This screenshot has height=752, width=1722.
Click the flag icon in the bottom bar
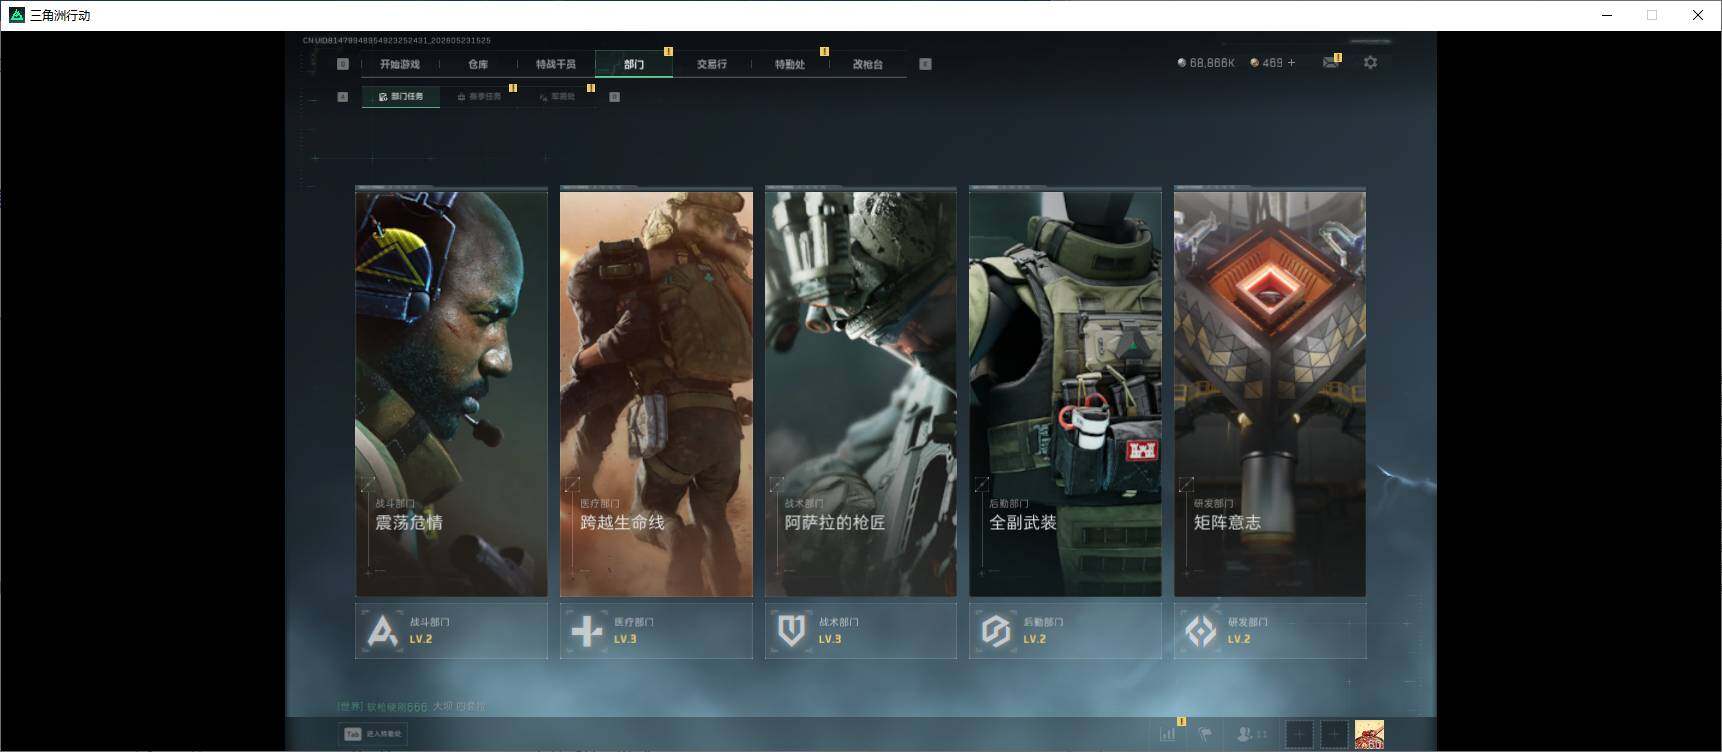1205,734
